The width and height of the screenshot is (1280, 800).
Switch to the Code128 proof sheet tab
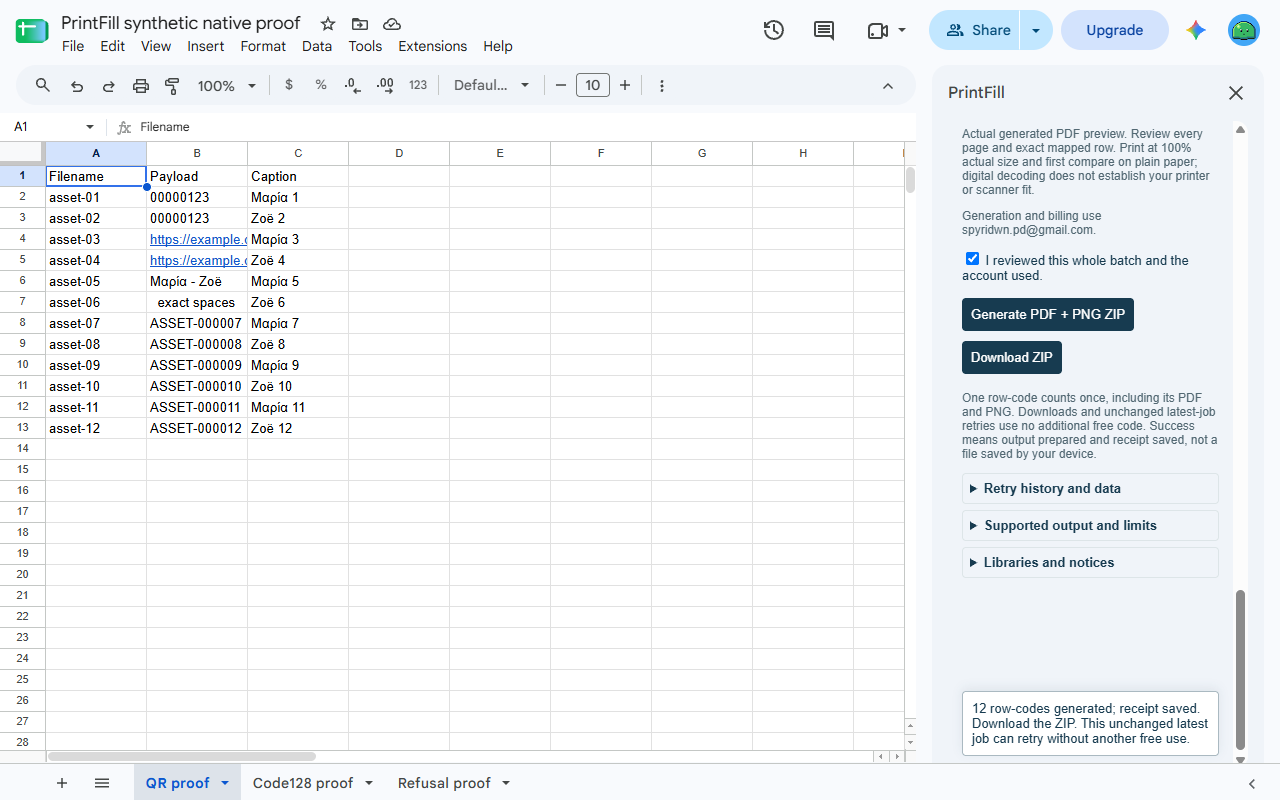tap(313, 783)
